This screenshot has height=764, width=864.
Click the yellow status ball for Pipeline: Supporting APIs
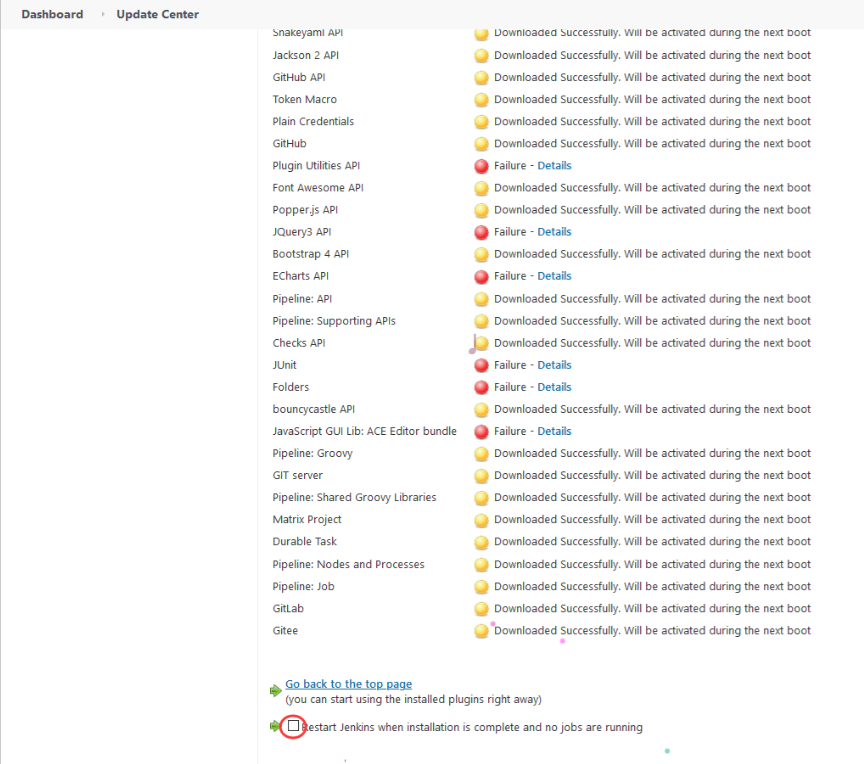tap(481, 321)
